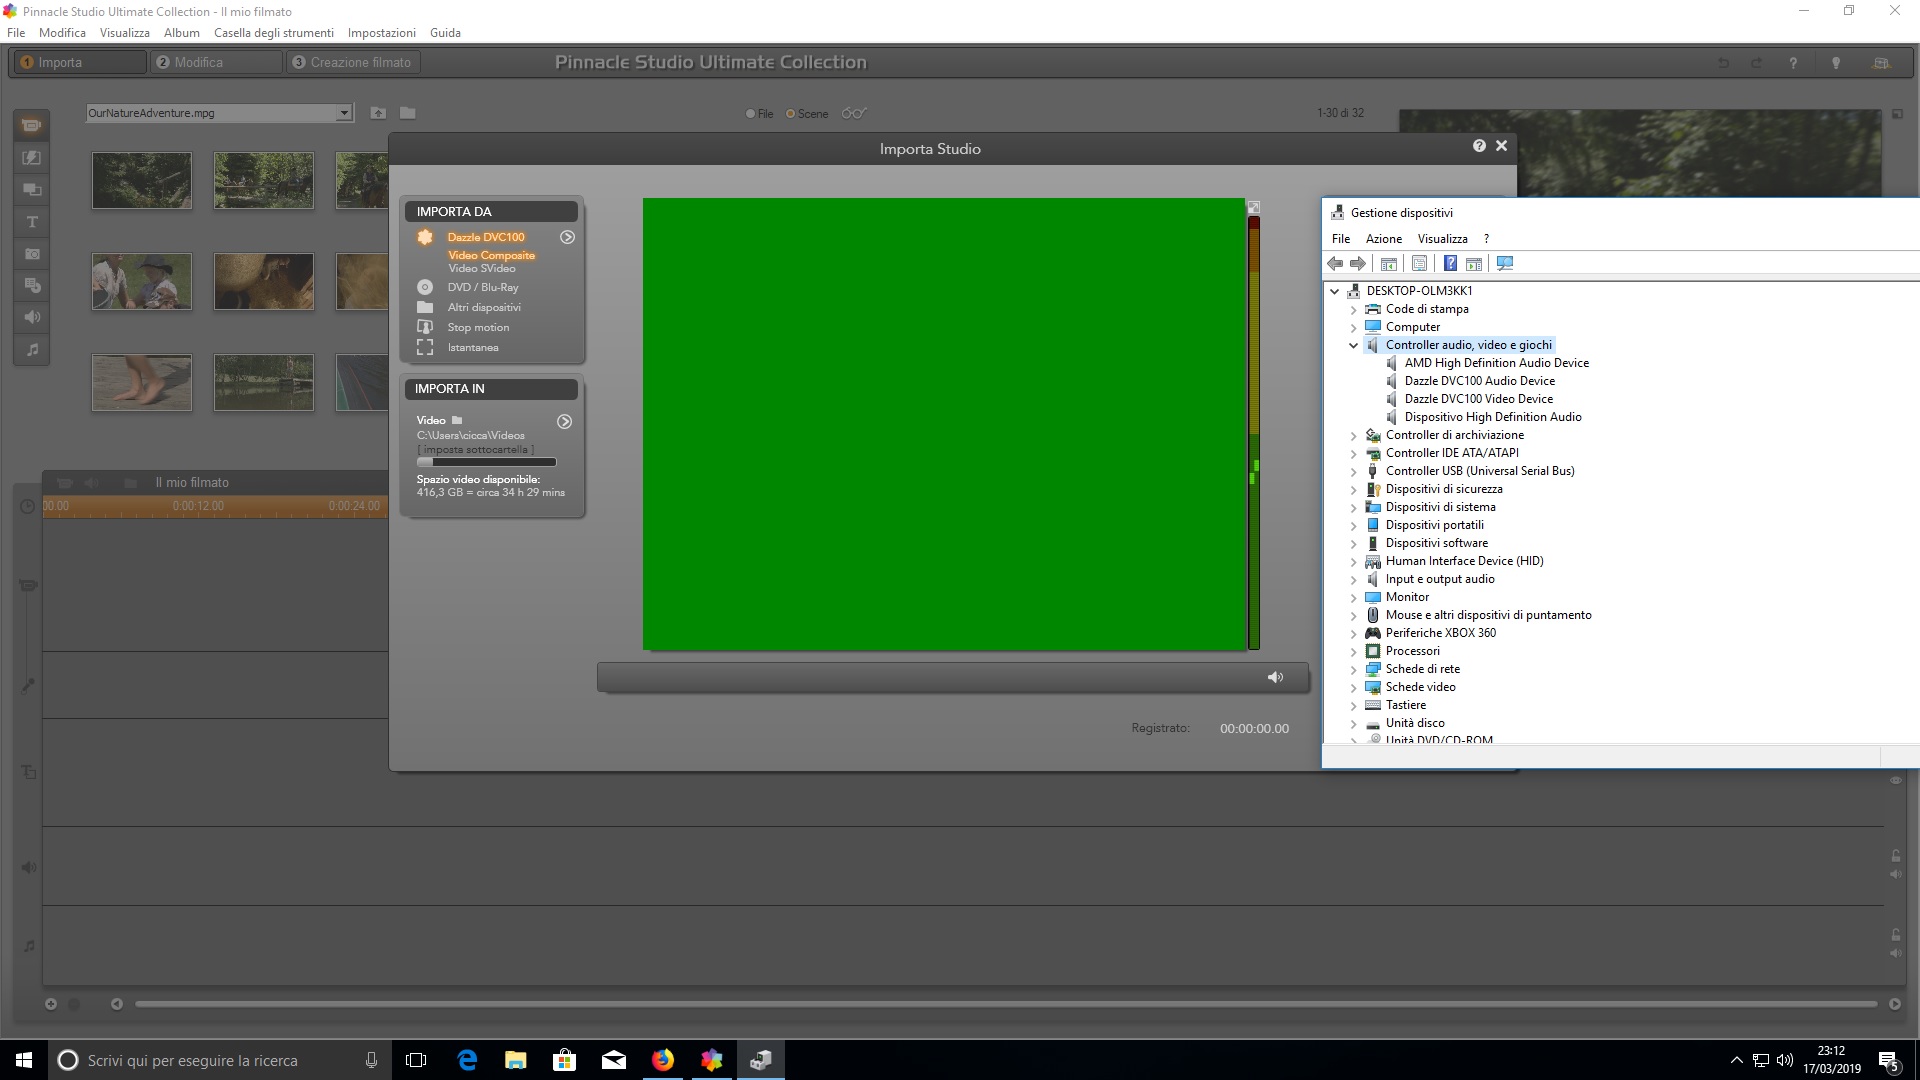1920x1080 pixels.
Task: Click the Windows Start button
Action: (x=24, y=1060)
